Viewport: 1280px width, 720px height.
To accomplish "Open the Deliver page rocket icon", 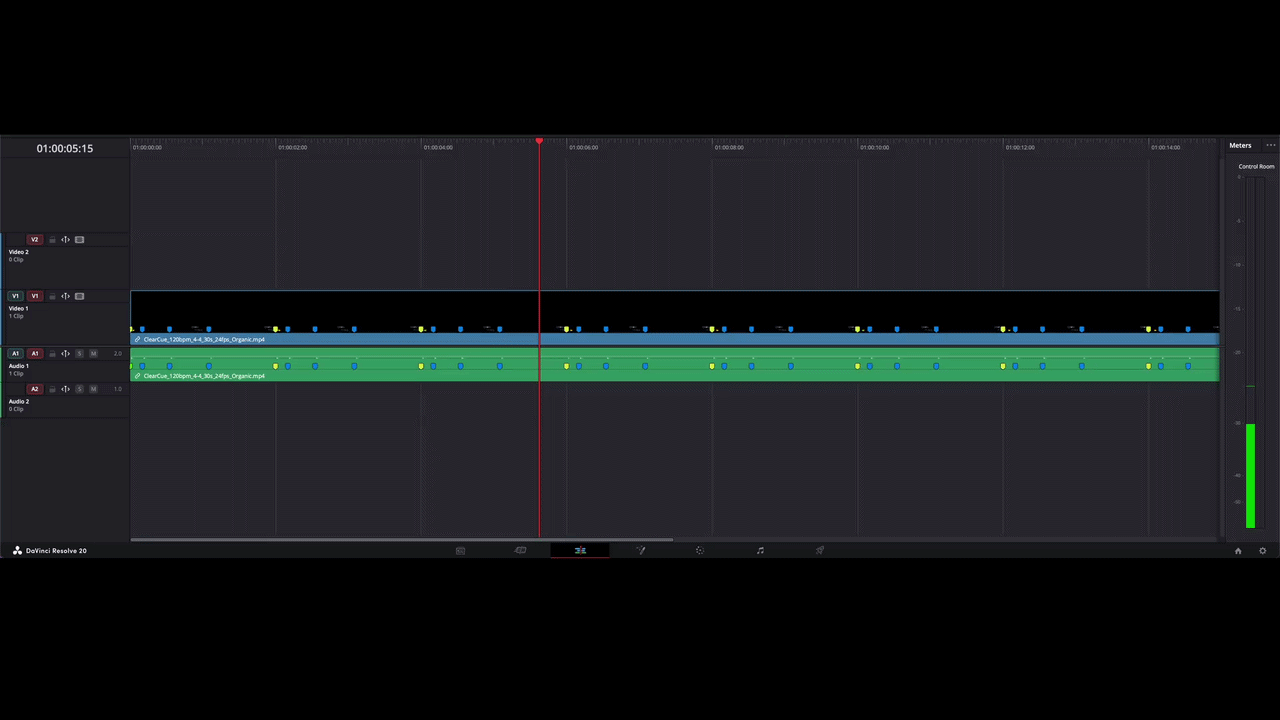I will click(x=820, y=550).
